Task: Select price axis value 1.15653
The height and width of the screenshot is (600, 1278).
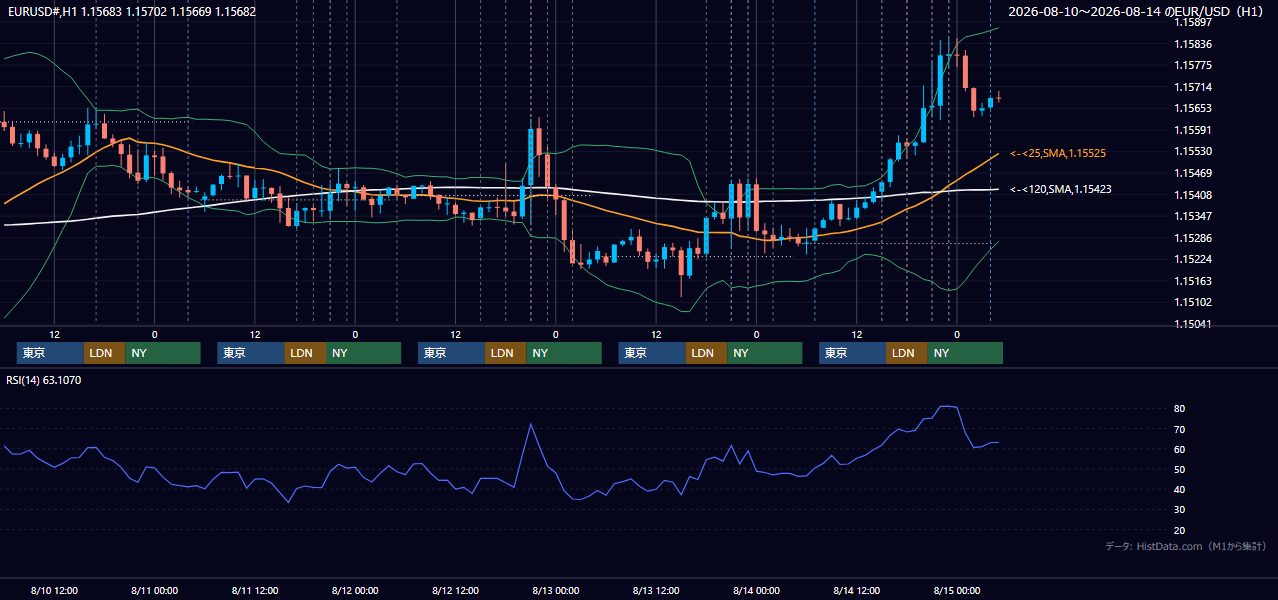Action: (1192, 108)
